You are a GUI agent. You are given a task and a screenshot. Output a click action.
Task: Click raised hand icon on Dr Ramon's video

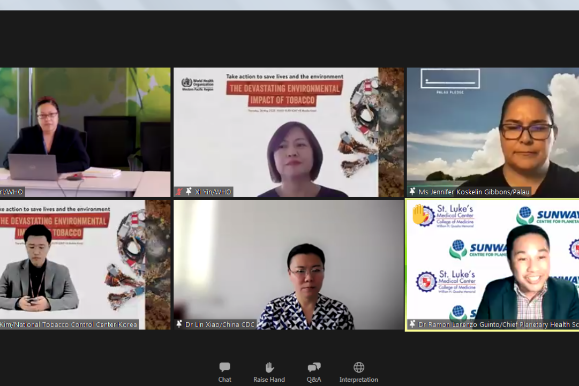418,214
